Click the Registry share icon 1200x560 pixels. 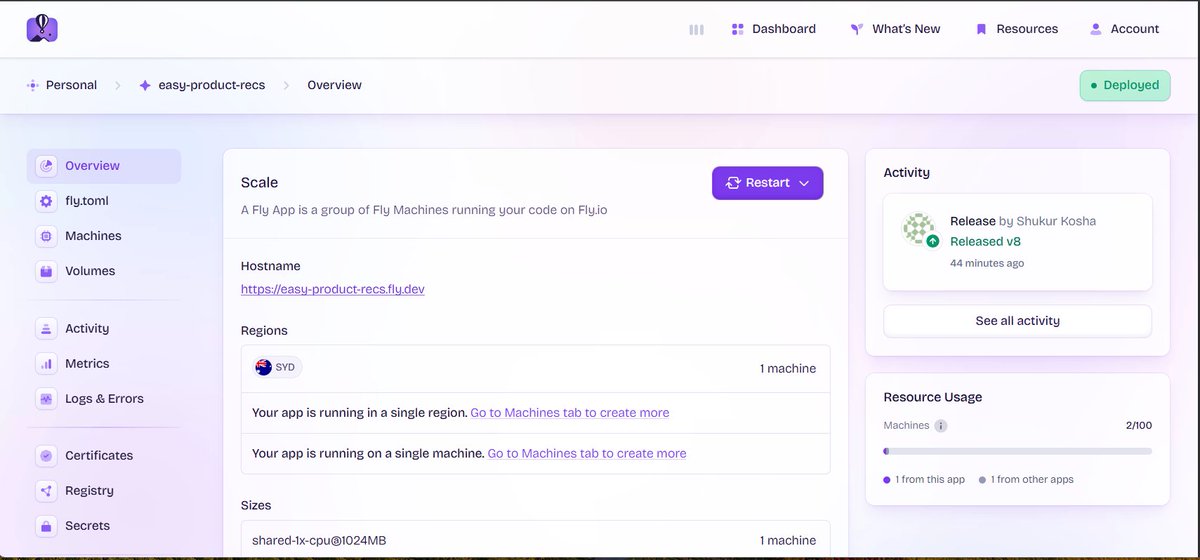pyautogui.click(x=46, y=490)
